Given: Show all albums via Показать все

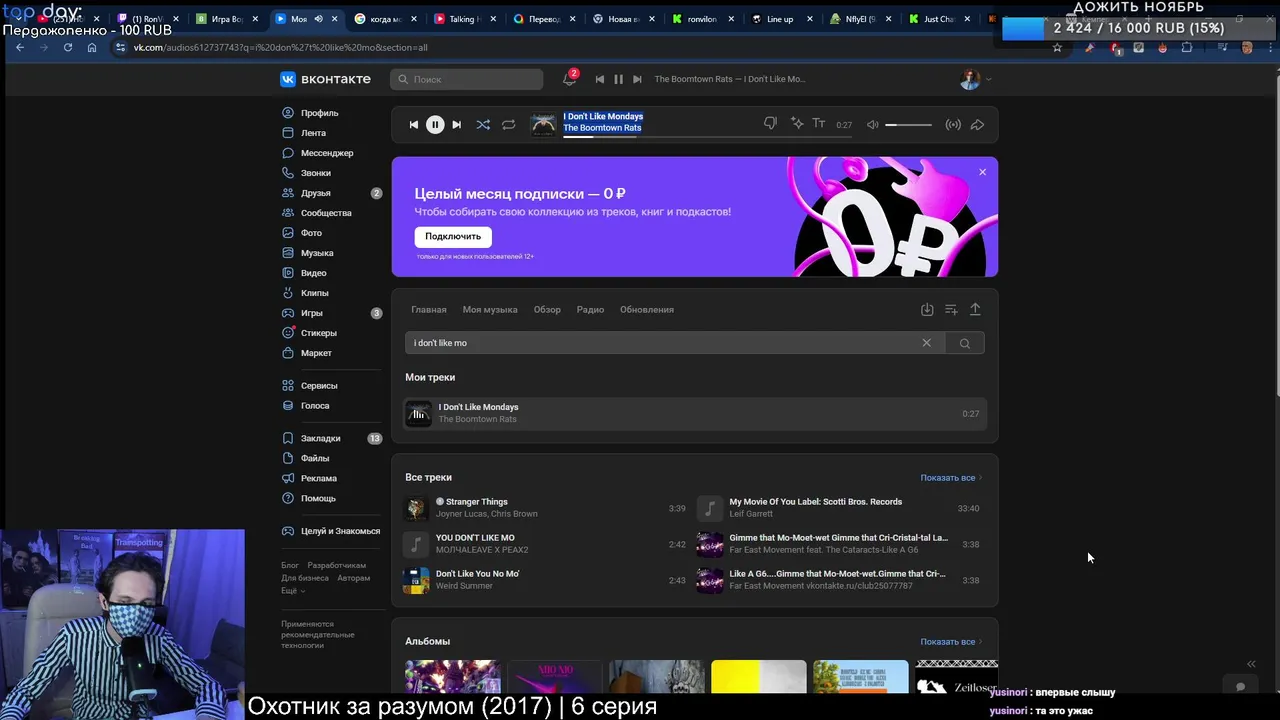Looking at the screenshot, I should (x=950, y=642).
